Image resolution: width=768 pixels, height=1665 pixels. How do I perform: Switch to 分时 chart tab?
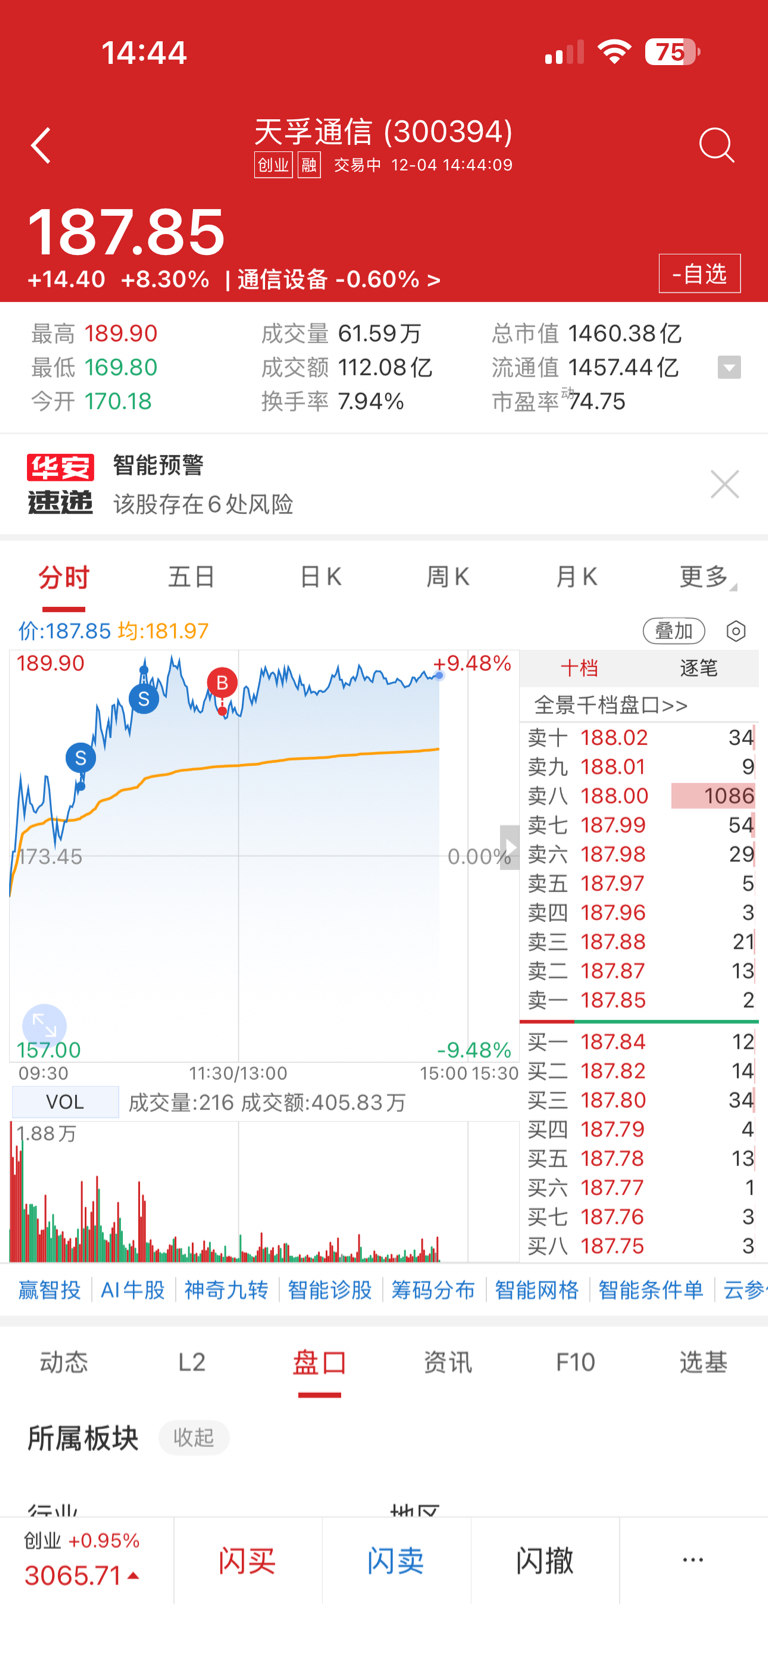64,577
